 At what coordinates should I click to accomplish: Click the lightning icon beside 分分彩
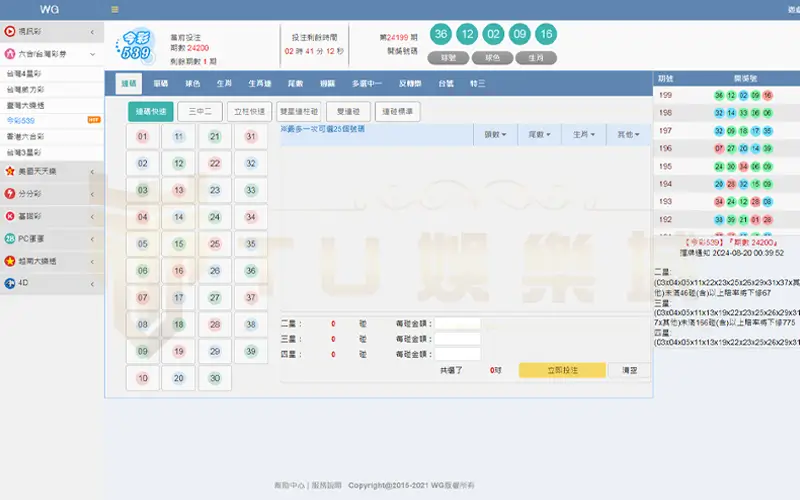10,193
